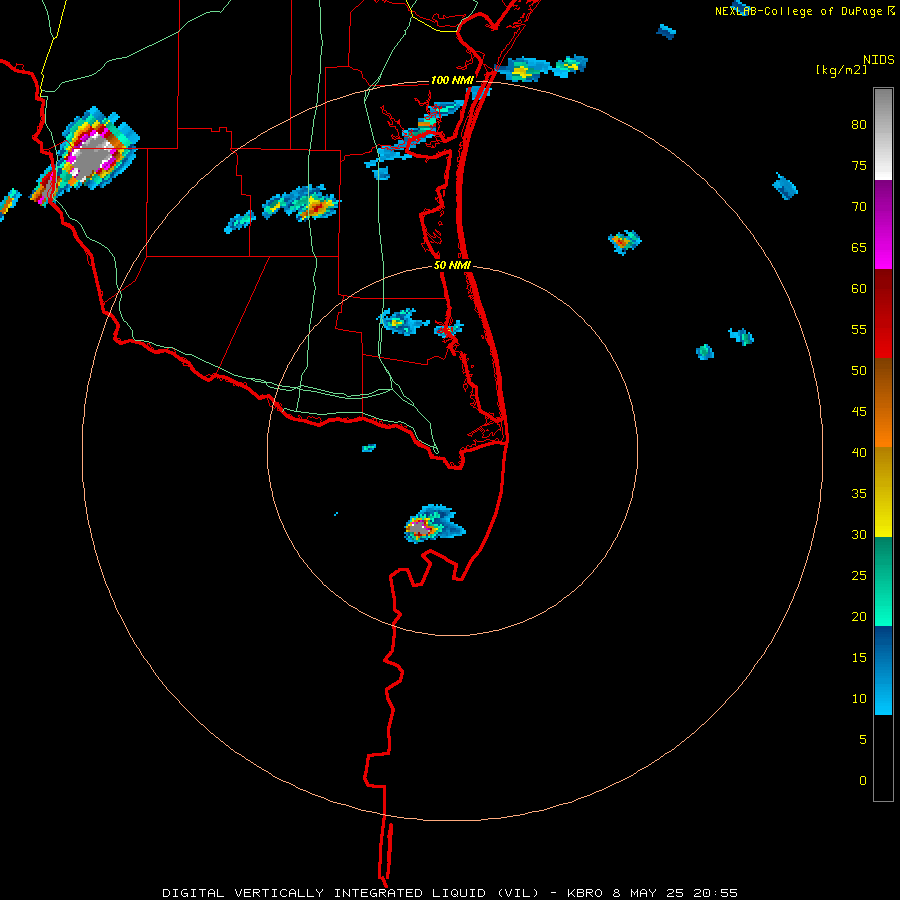The height and width of the screenshot is (900, 900).
Task: Click the NIDS label above the color scale
Action: [x=878, y=60]
